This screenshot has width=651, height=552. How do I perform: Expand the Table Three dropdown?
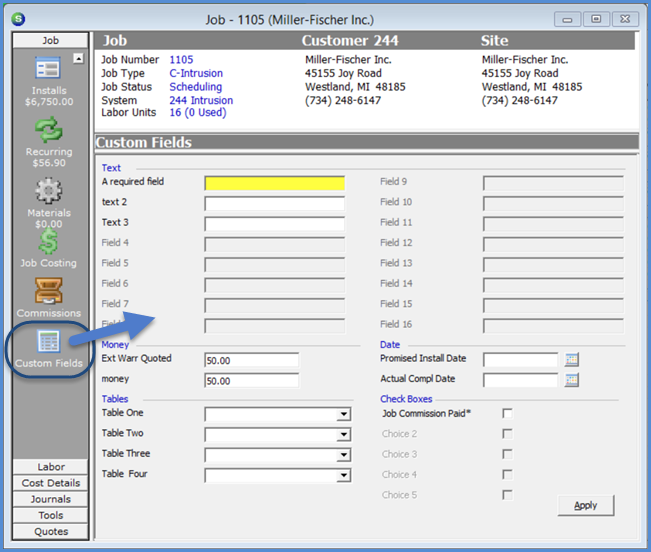pos(343,455)
